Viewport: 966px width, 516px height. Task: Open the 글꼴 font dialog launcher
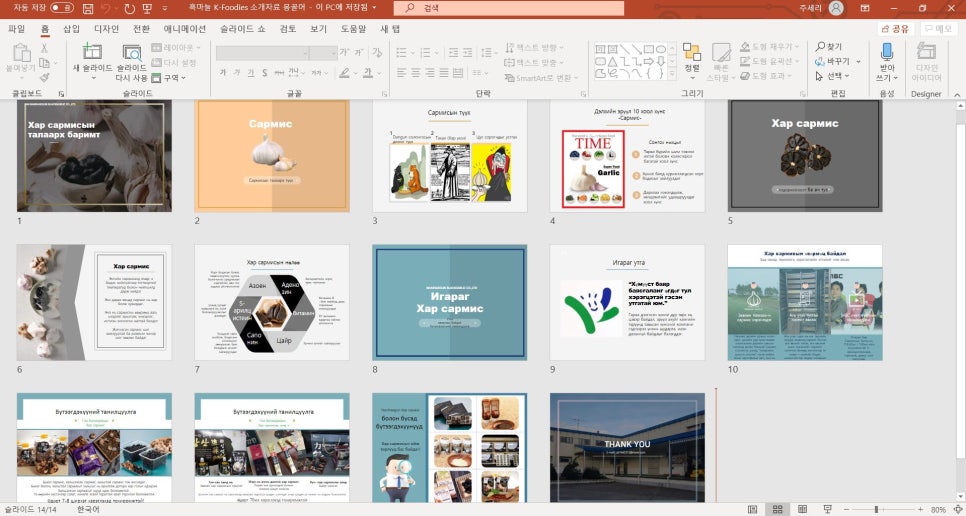384,94
